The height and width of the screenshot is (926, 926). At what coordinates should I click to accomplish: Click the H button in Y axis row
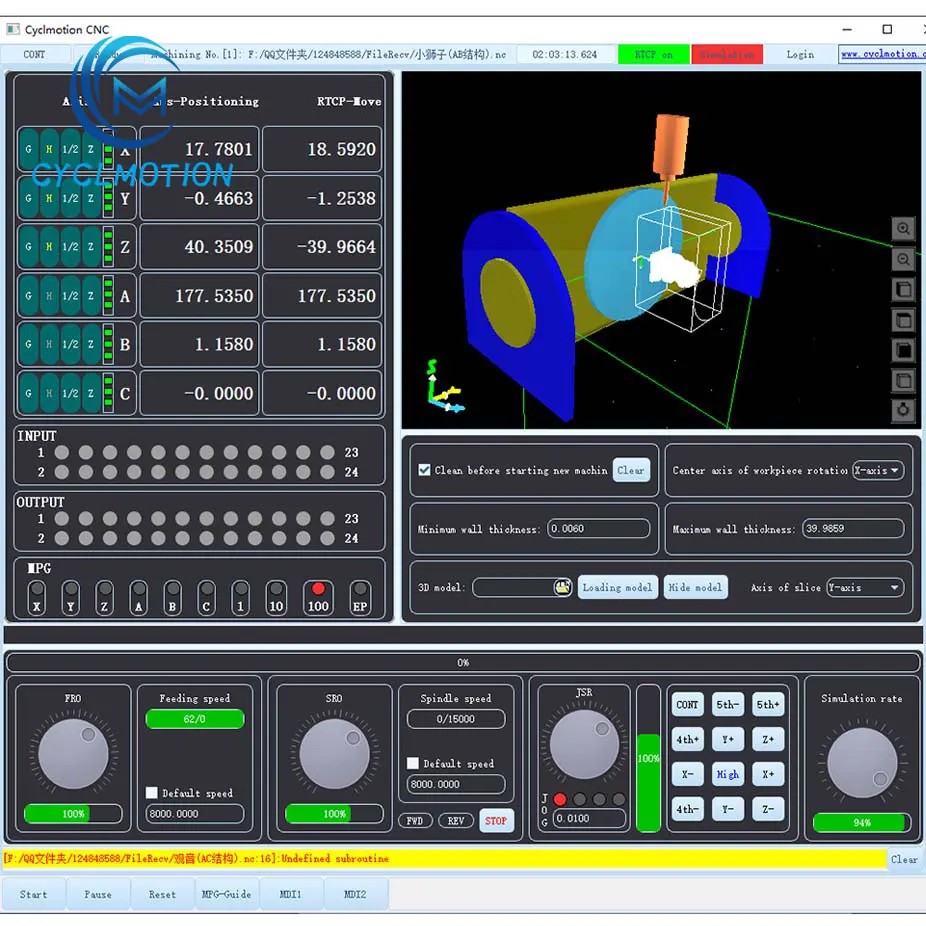coord(49,198)
